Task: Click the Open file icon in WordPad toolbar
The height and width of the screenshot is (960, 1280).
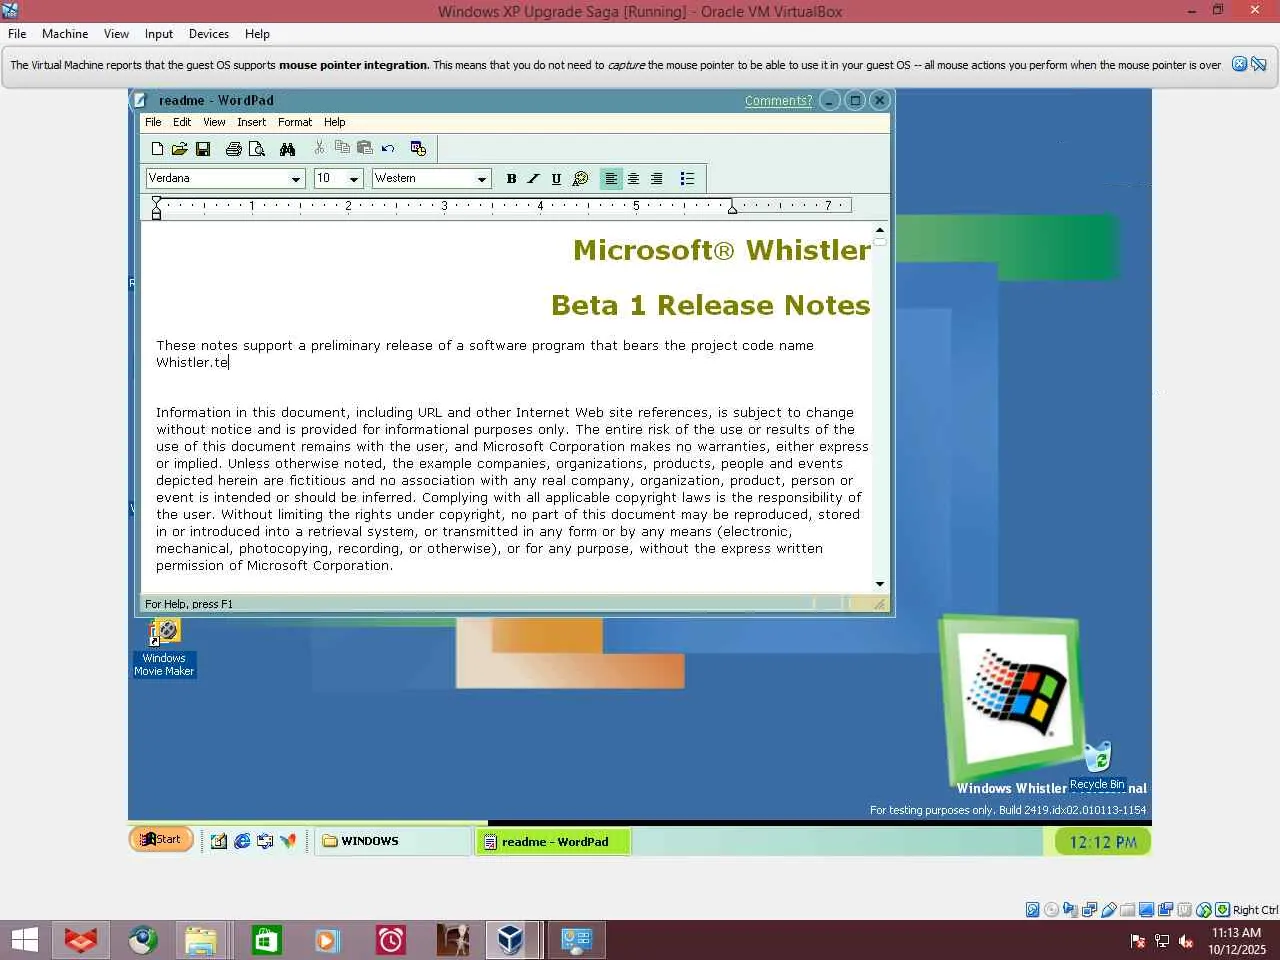Action: point(180,149)
